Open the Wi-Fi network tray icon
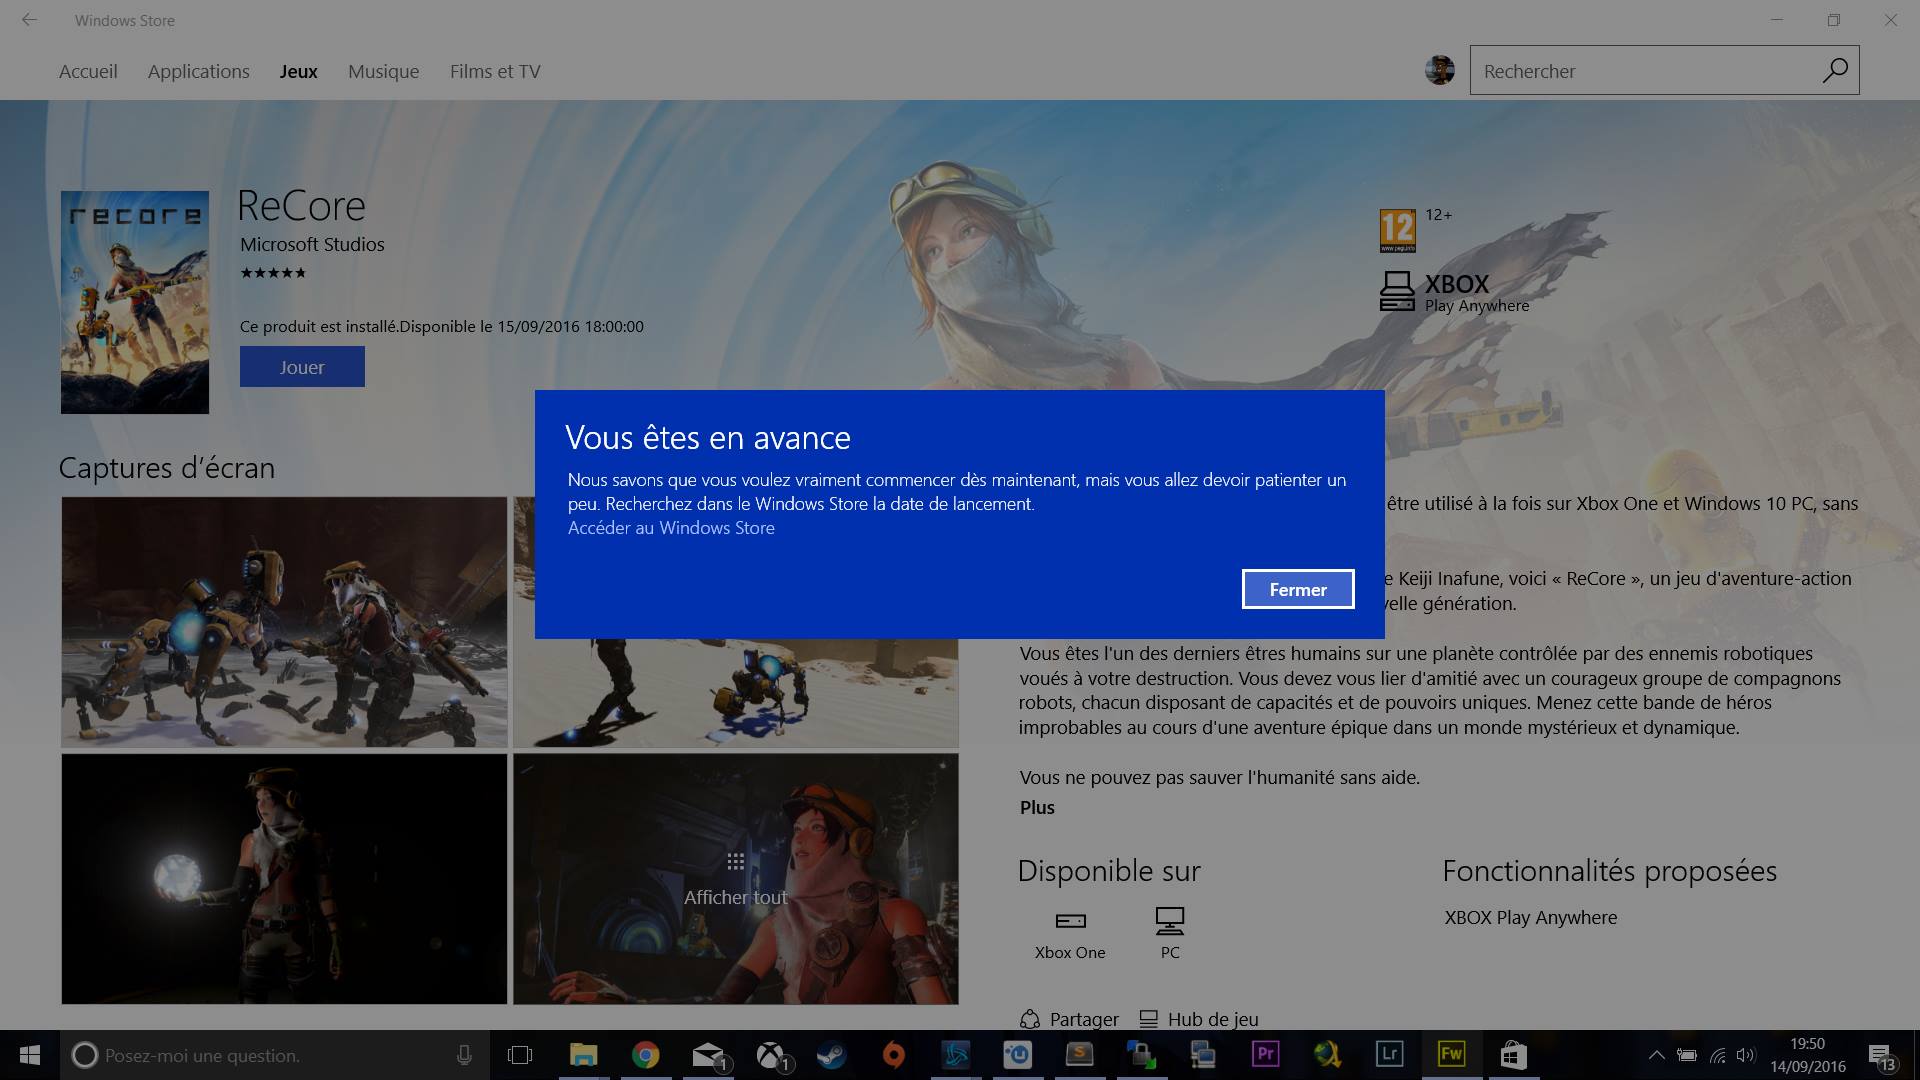 pyautogui.click(x=1718, y=1055)
